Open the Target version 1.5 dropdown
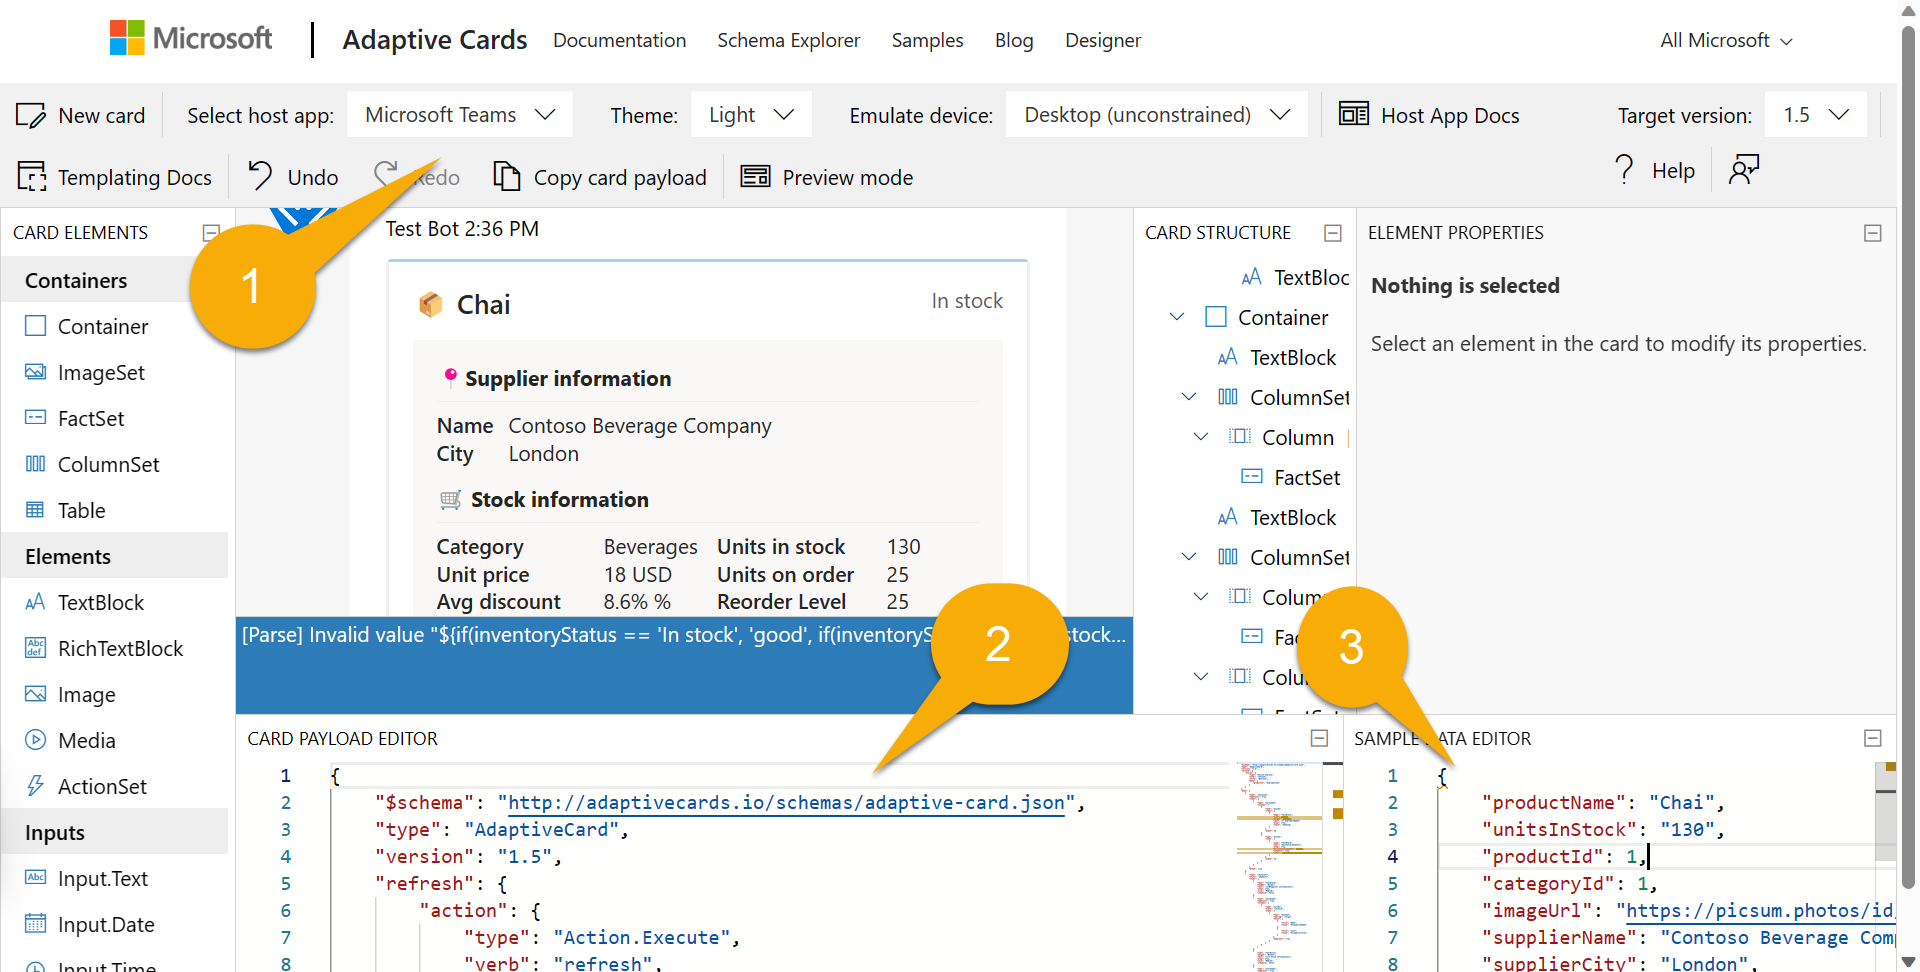Image resolution: width=1920 pixels, height=972 pixels. pos(1816,115)
